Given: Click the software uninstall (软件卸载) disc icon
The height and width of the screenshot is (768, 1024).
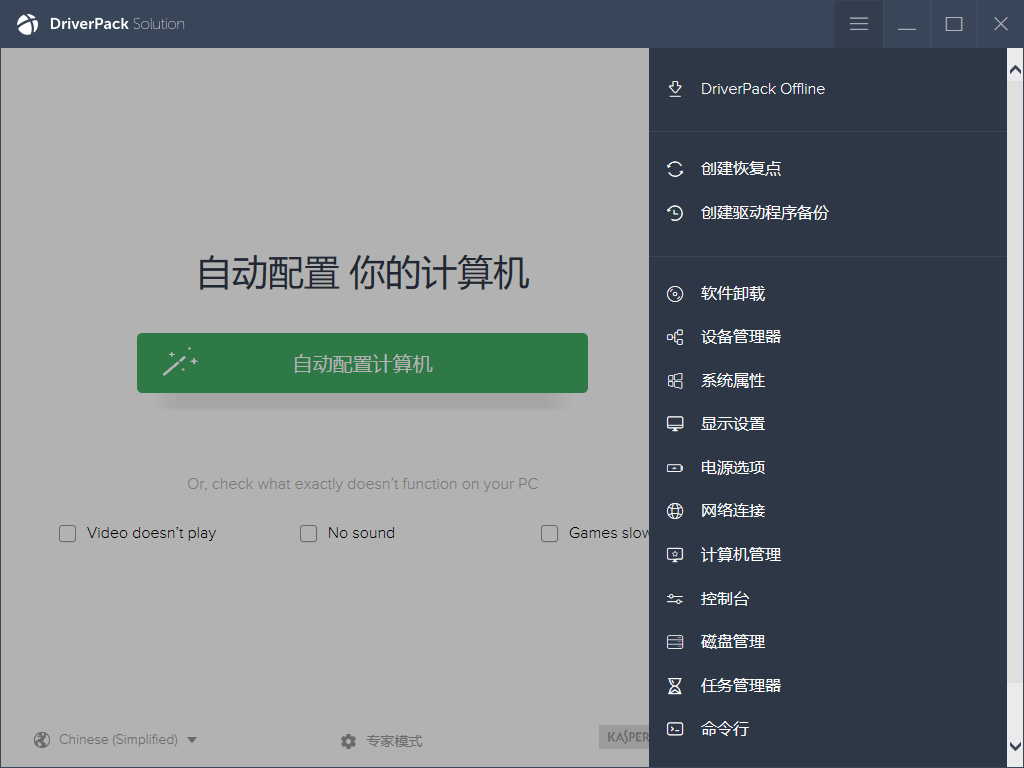Looking at the screenshot, I should coord(675,294).
